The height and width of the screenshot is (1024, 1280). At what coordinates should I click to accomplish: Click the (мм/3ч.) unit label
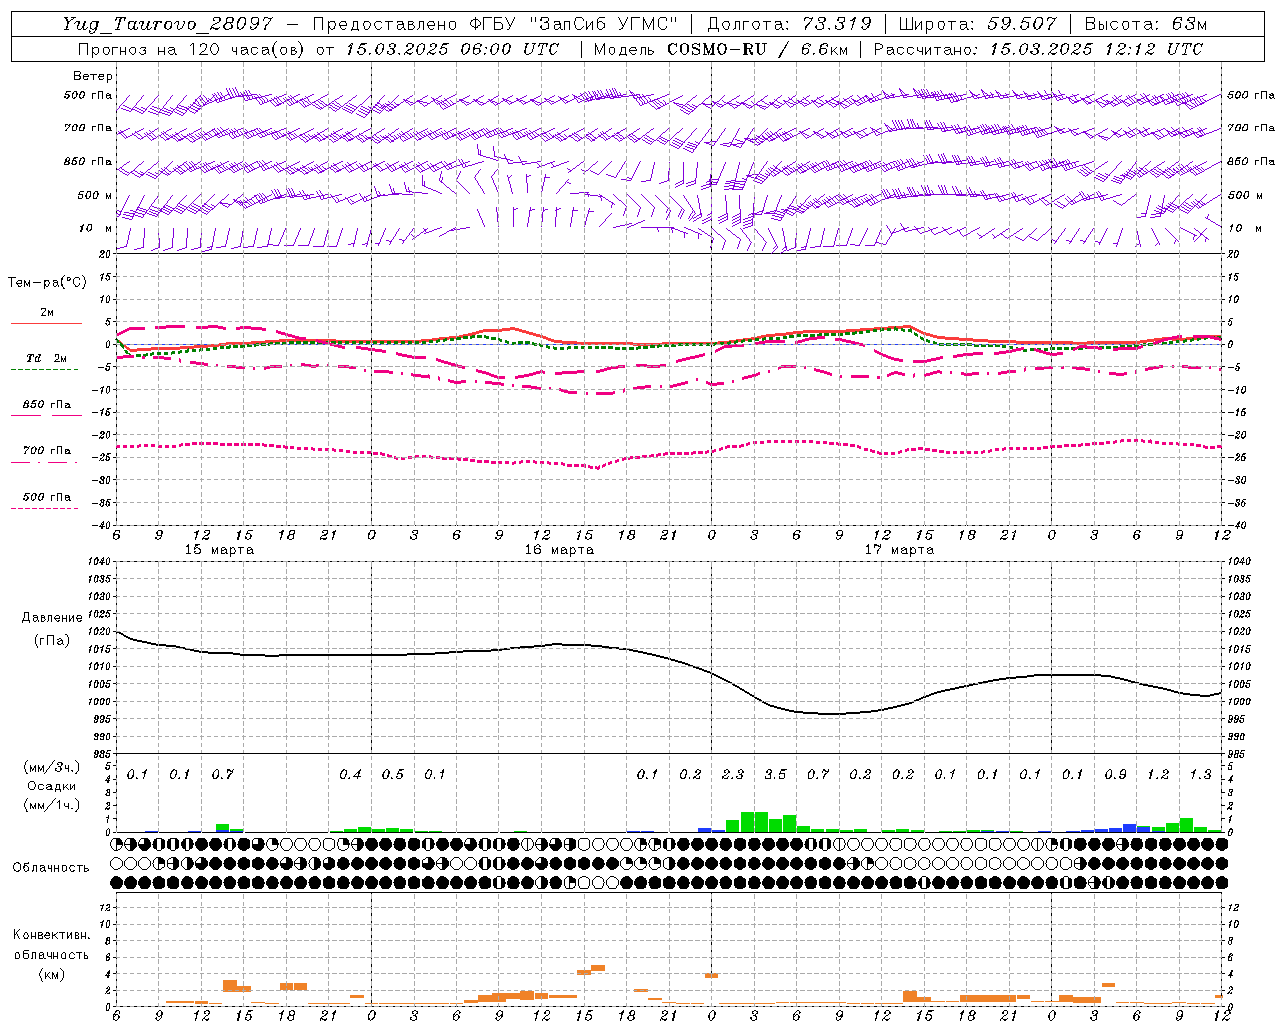point(51,767)
